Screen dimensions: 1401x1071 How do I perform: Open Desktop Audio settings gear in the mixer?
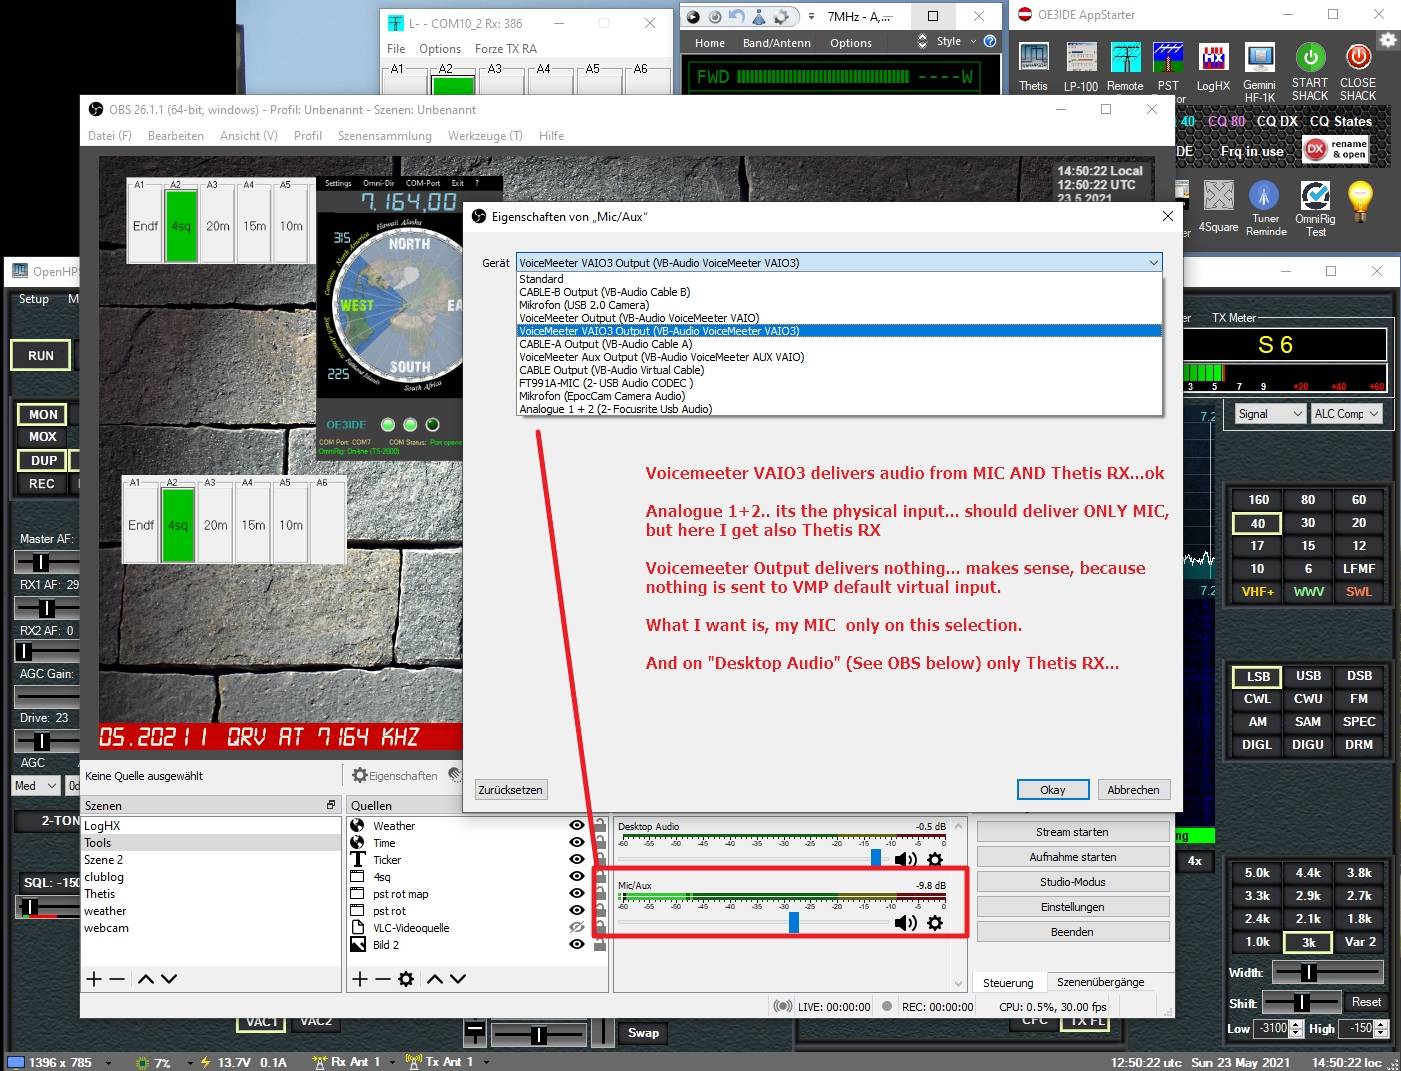935,859
